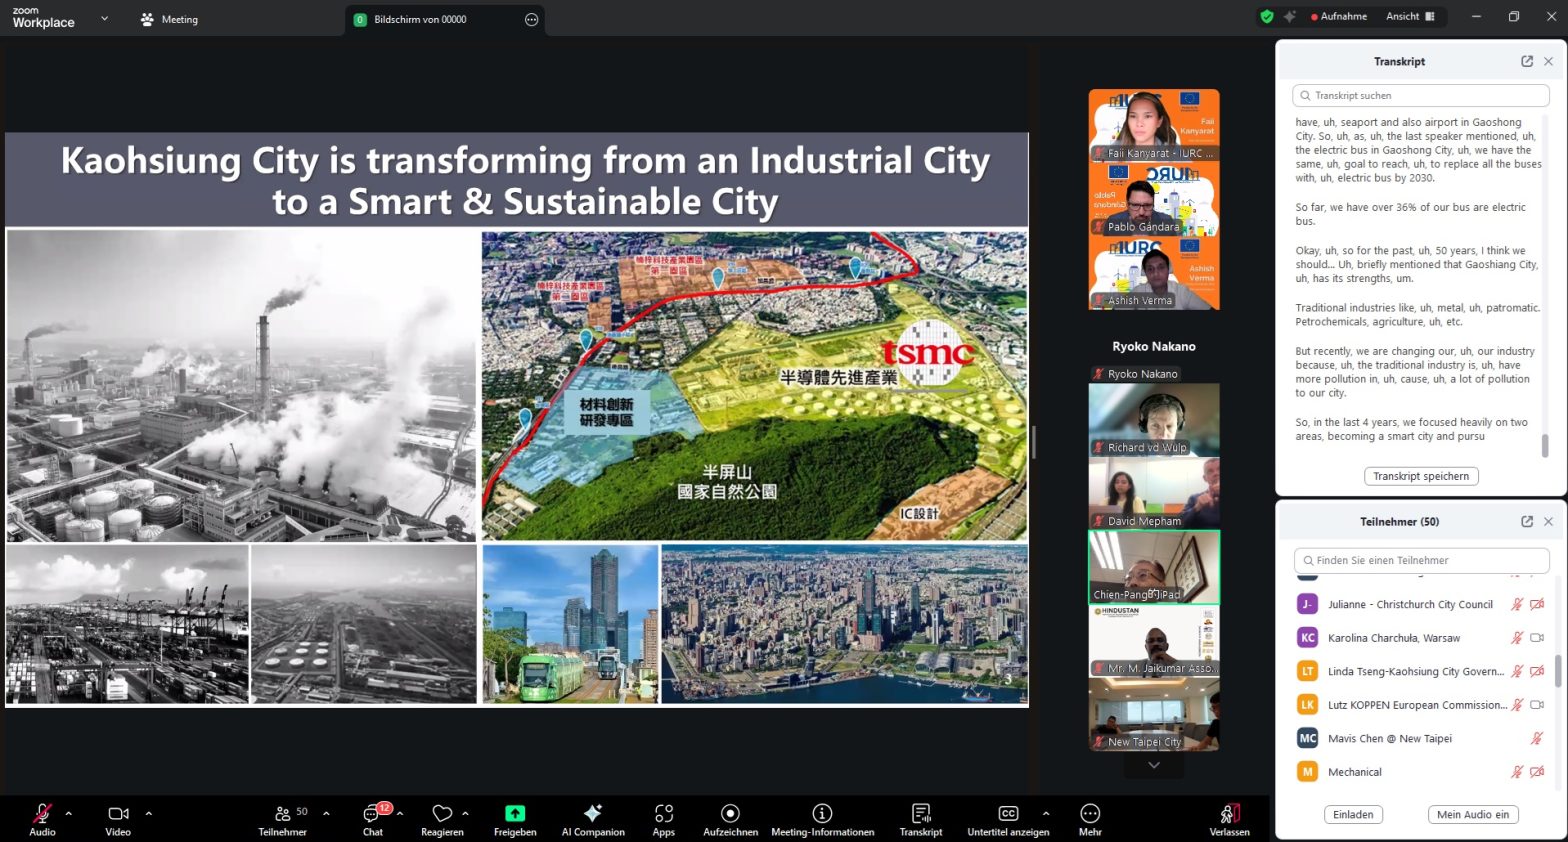Open the Chat icon with 12 notifications
The width and height of the screenshot is (1568, 842).
coord(372,814)
